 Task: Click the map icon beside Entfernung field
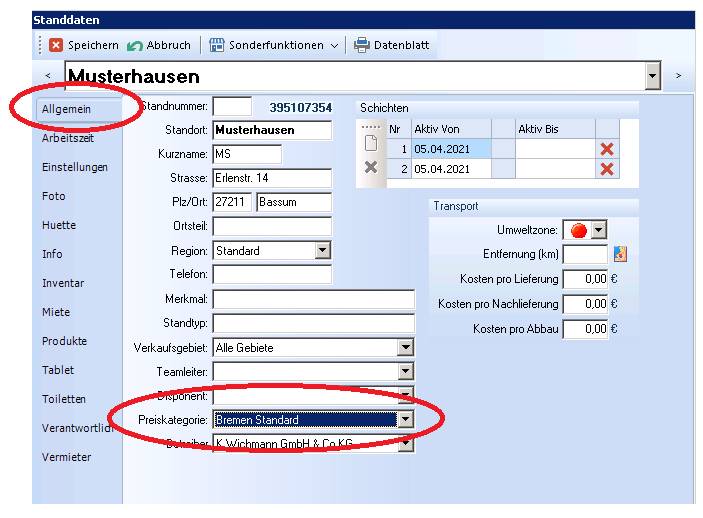(x=620, y=254)
